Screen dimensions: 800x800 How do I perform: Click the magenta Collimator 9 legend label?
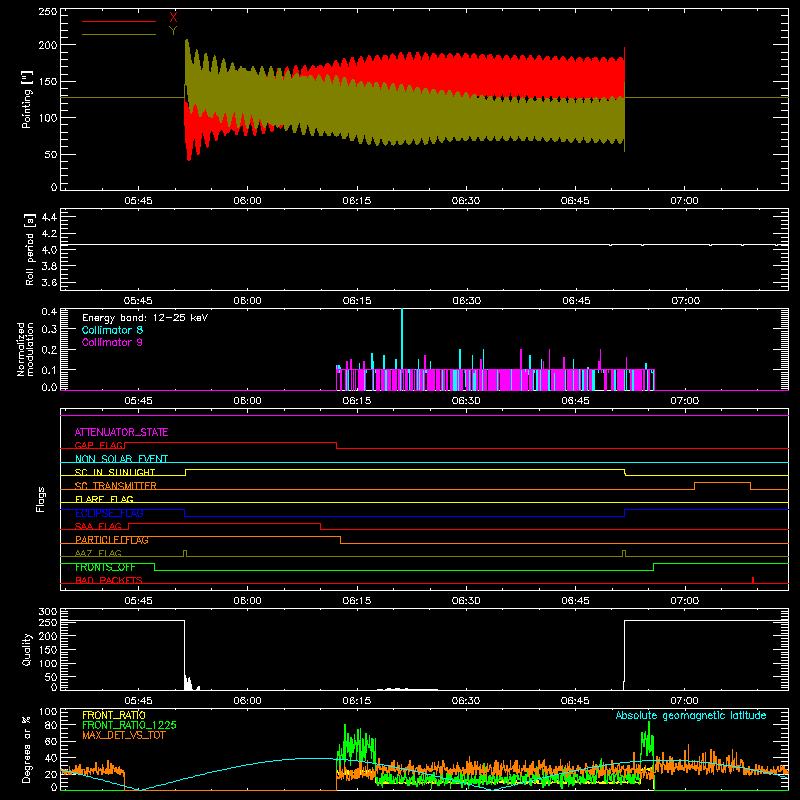click(x=112, y=342)
